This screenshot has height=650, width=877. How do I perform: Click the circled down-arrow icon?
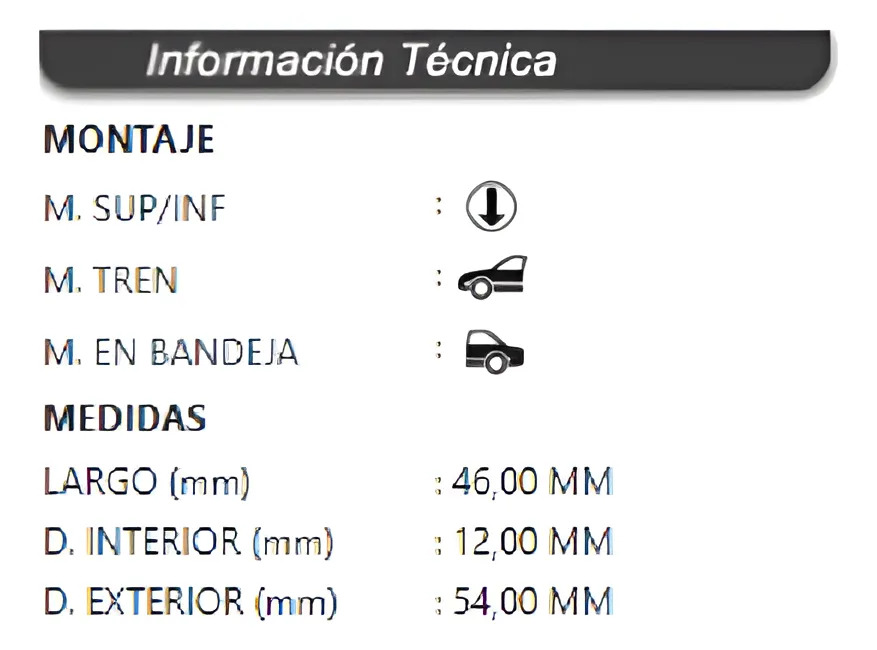pyautogui.click(x=491, y=207)
